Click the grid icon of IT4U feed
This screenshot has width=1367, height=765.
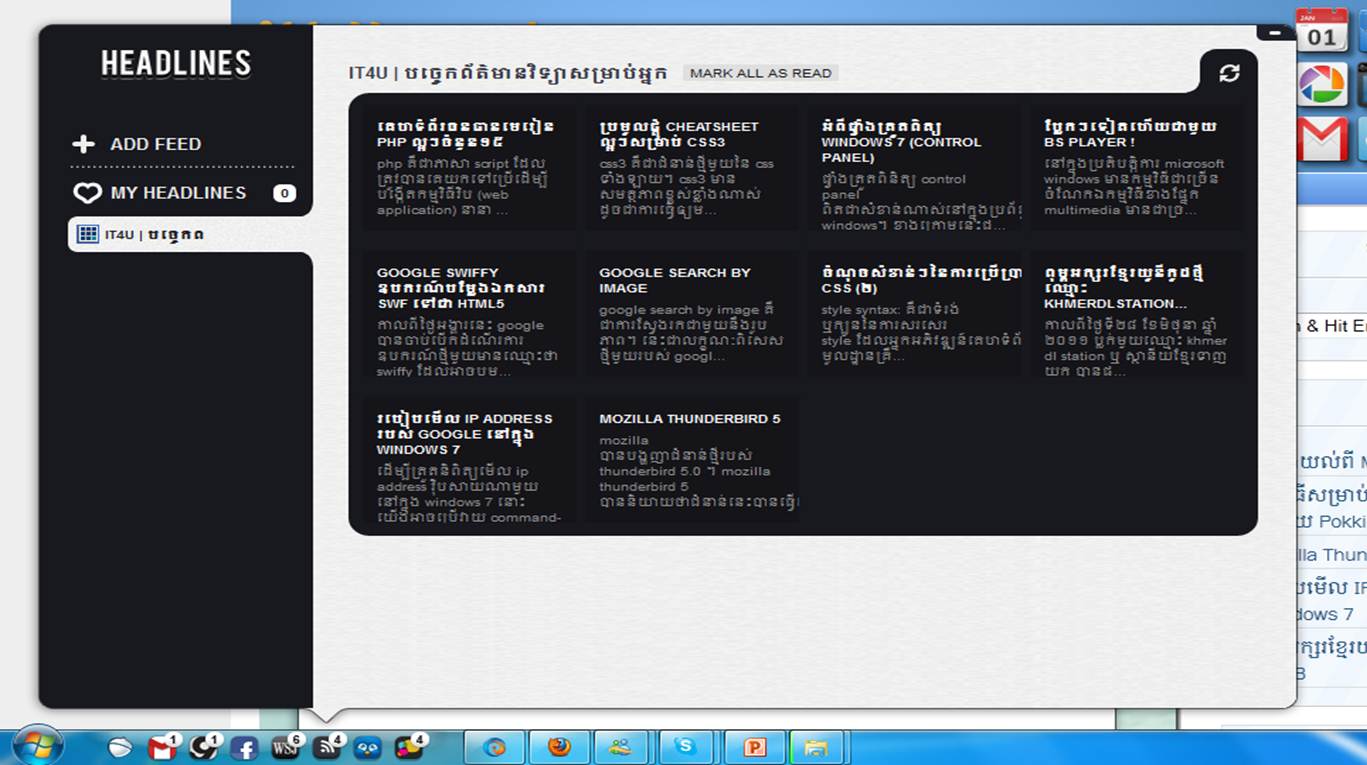88,235
